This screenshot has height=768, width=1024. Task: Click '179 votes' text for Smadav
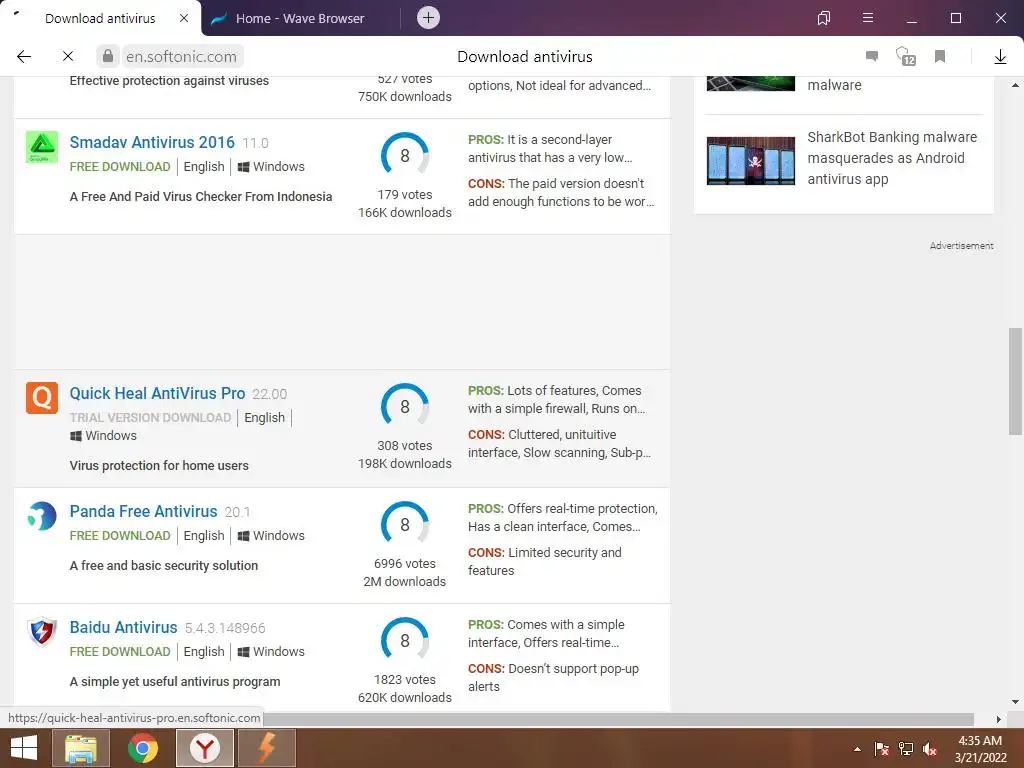click(x=405, y=195)
